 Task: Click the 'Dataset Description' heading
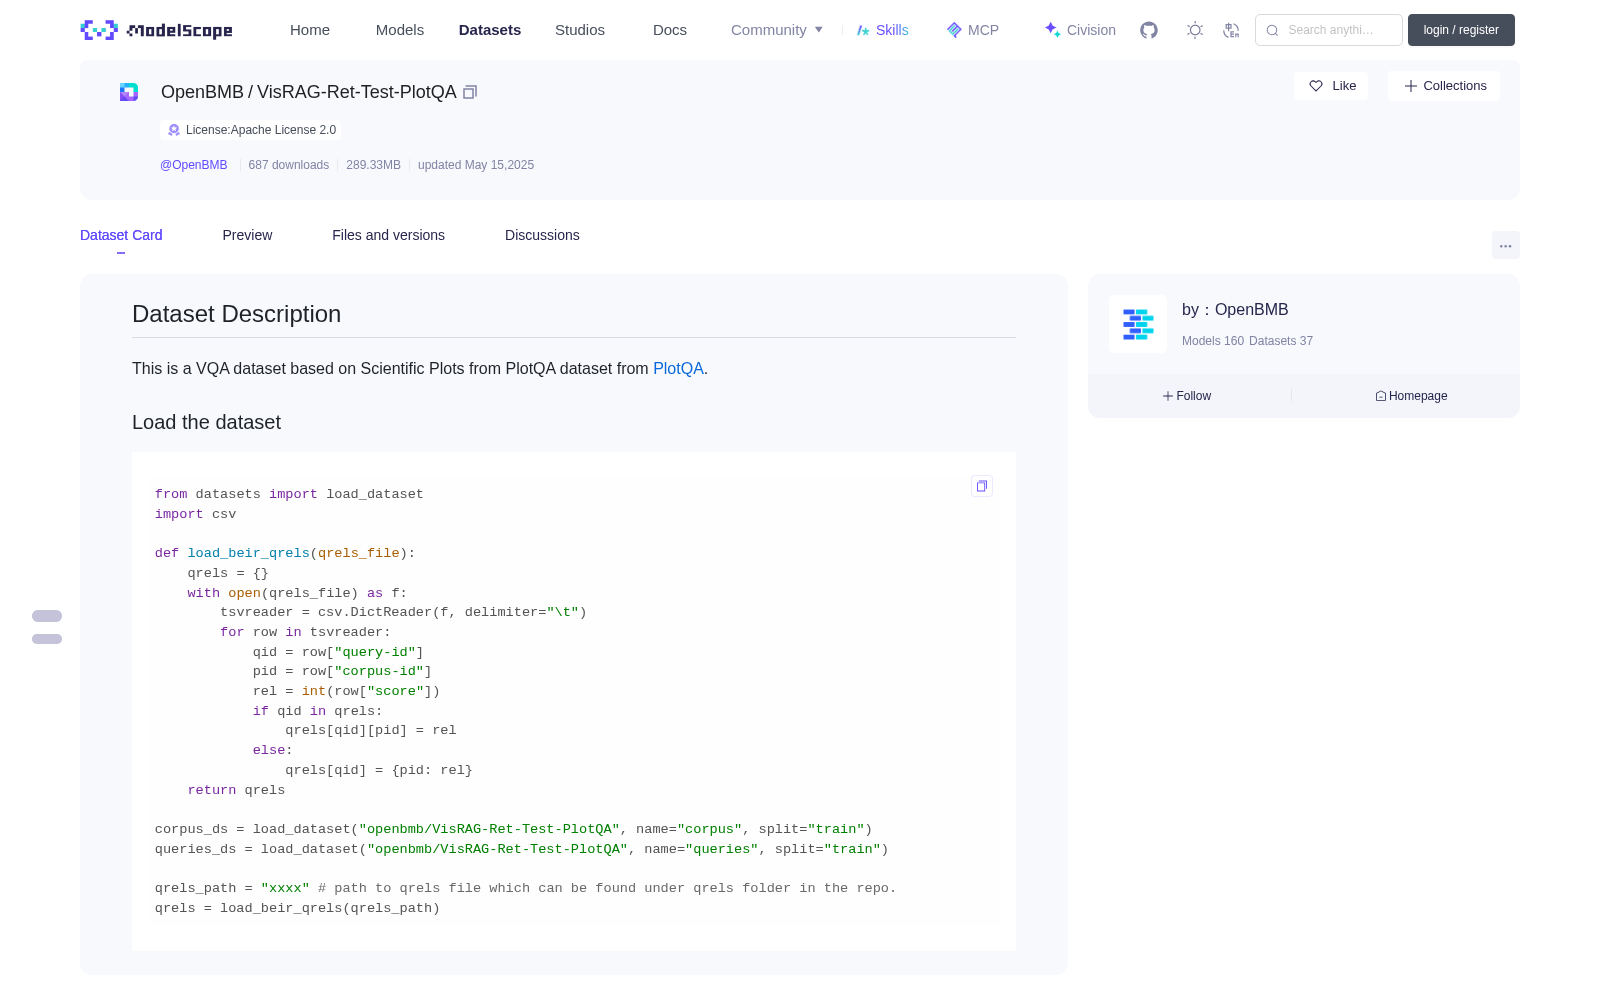(x=236, y=314)
